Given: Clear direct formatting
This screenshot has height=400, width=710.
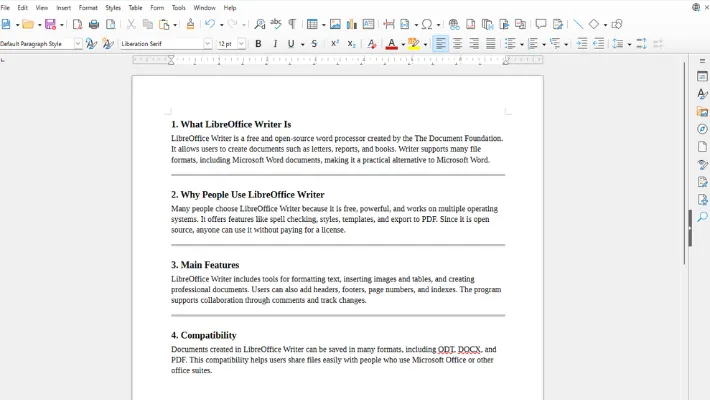Looking at the screenshot, I should click(x=372, y=43).
